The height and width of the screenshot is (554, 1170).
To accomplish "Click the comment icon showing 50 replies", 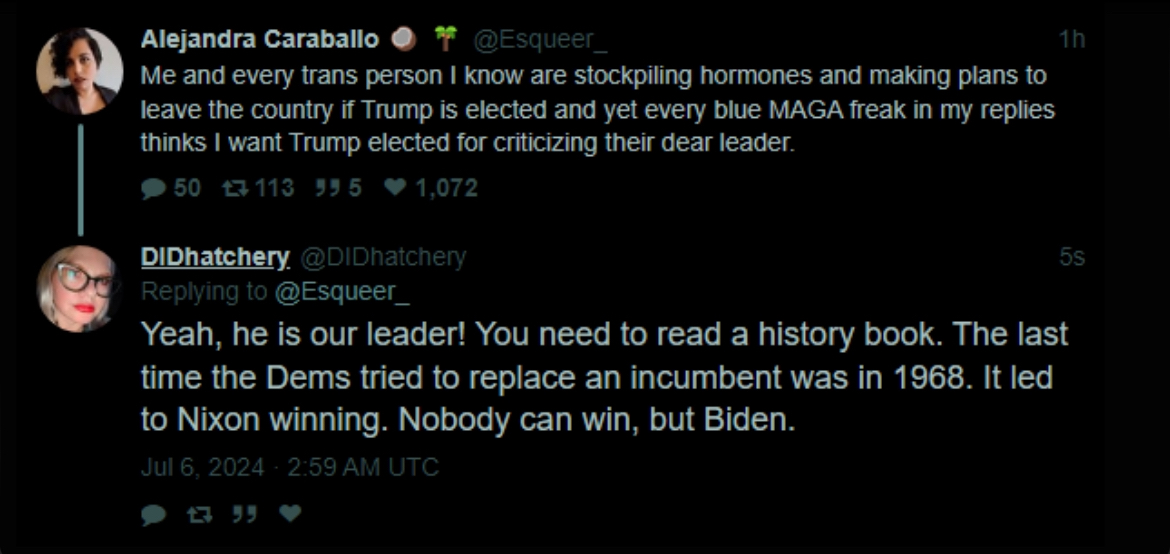I will point(153,188).
